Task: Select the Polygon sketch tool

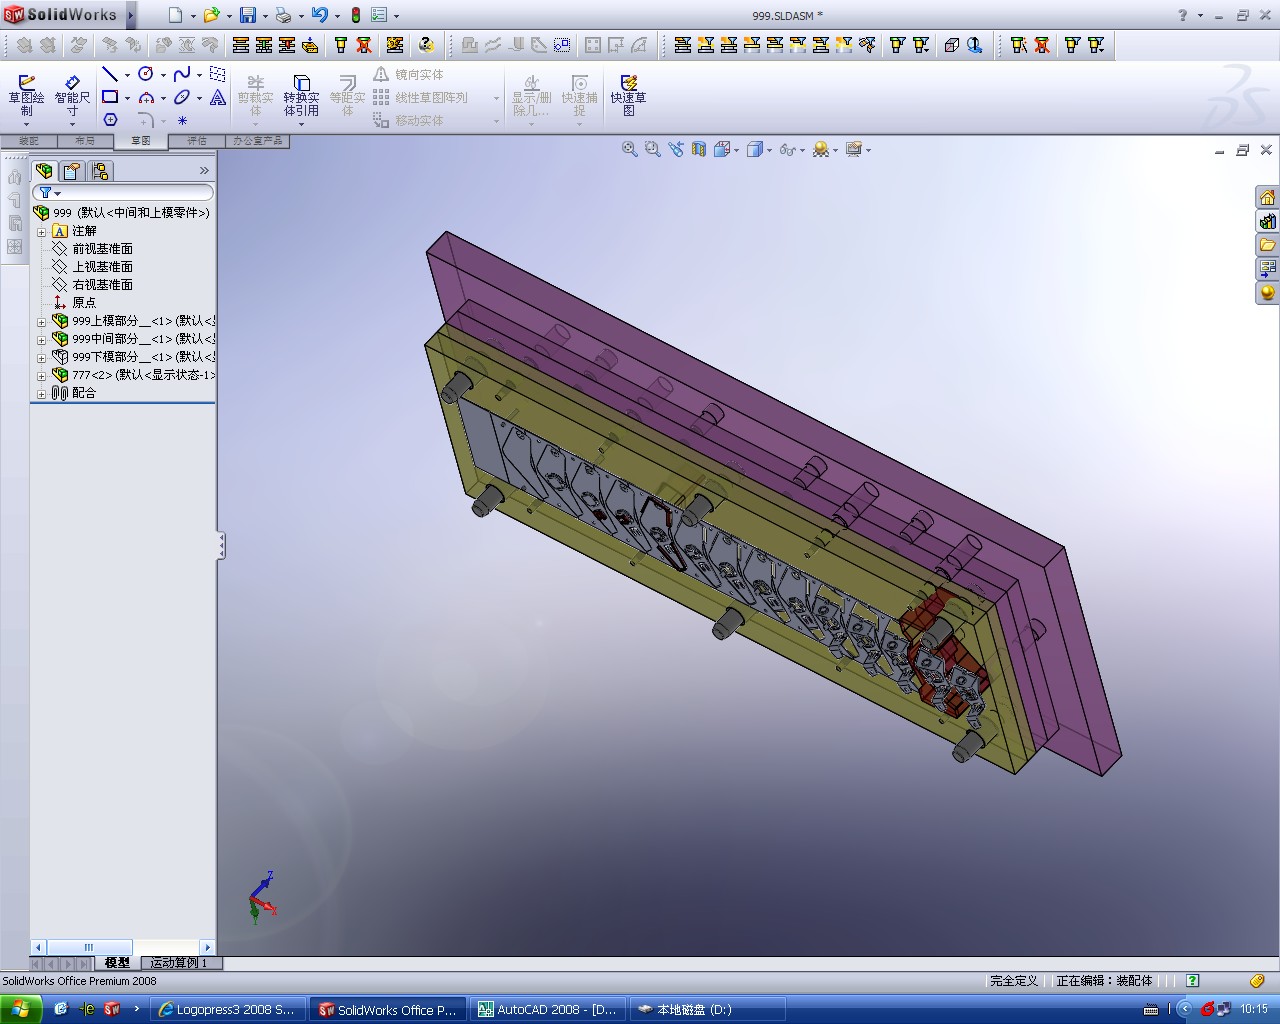Action: click(110, 120)
